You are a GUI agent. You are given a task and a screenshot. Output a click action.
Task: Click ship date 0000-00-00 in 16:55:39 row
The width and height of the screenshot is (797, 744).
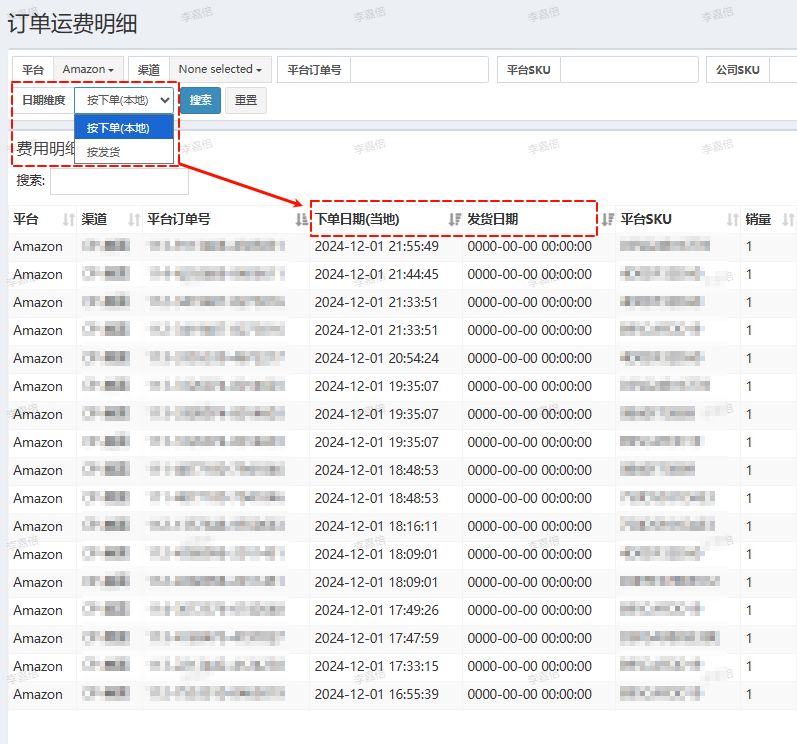coord(530,694)
